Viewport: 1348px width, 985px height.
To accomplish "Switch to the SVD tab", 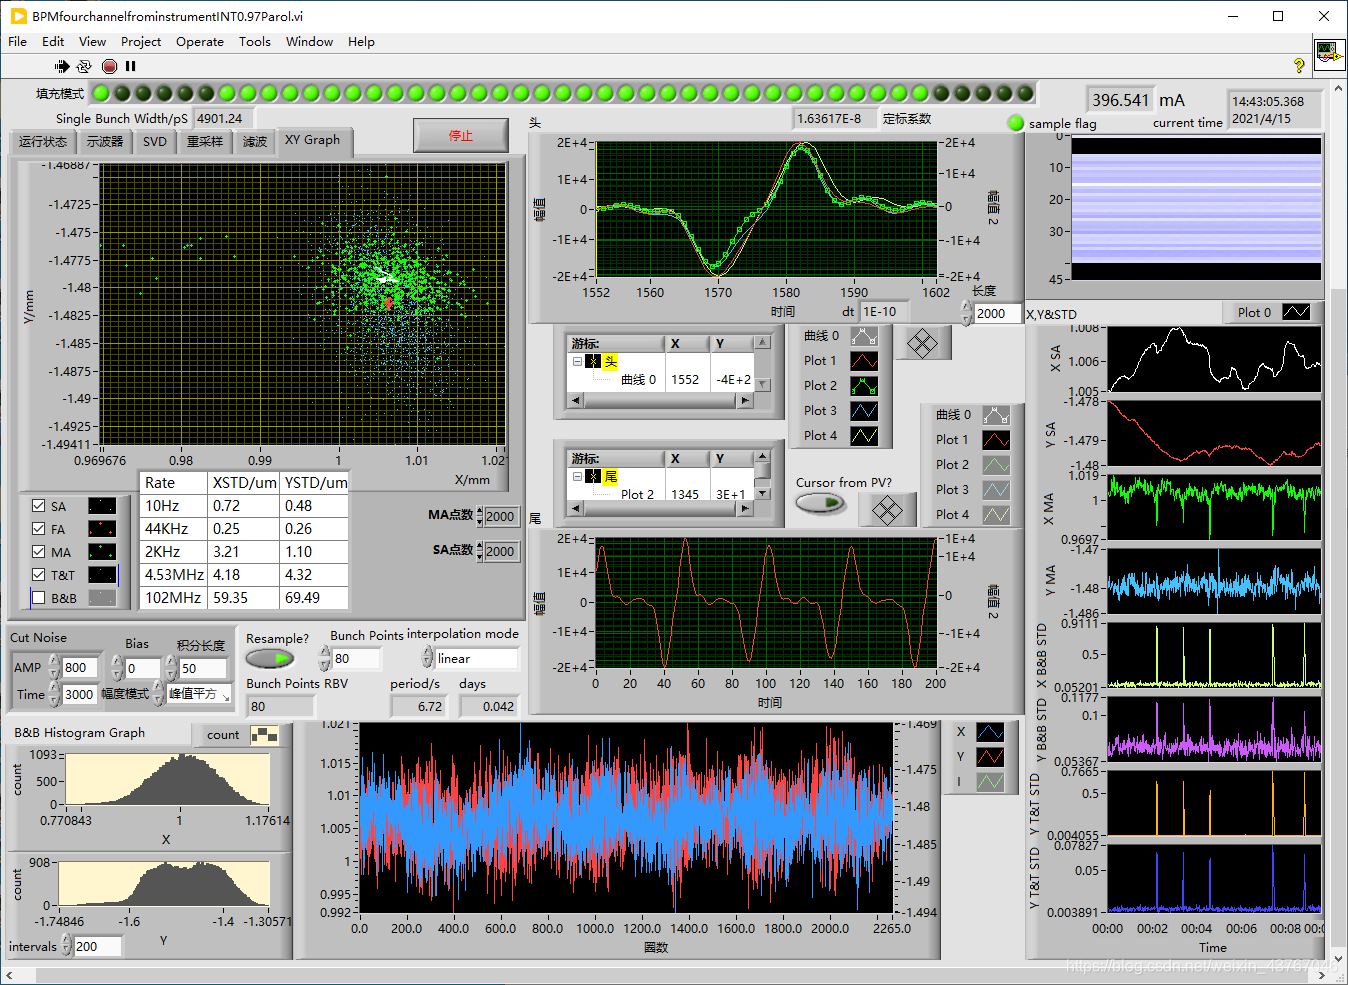I will coord(155,141).
